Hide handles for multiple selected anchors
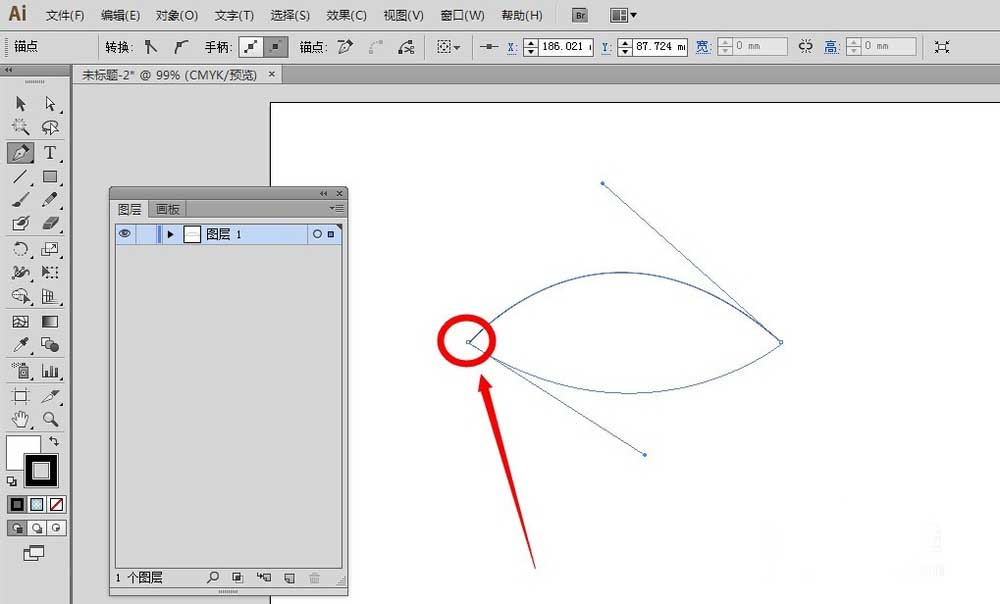The height and width of the screenshot is (604, 1000). [276, 47]
